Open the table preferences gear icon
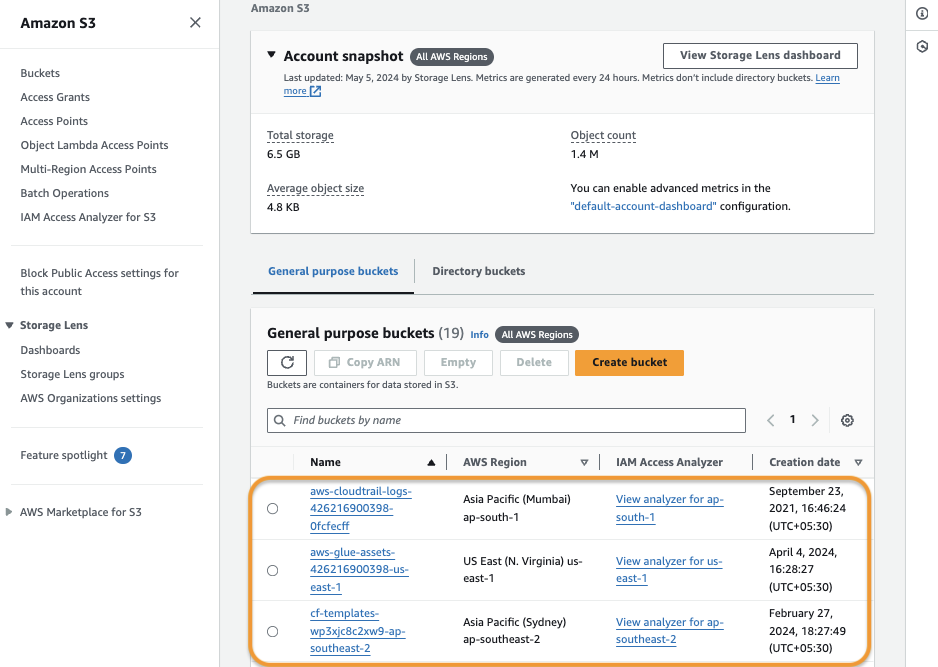This screenshot has width=938, height=667. coord(847,421)
